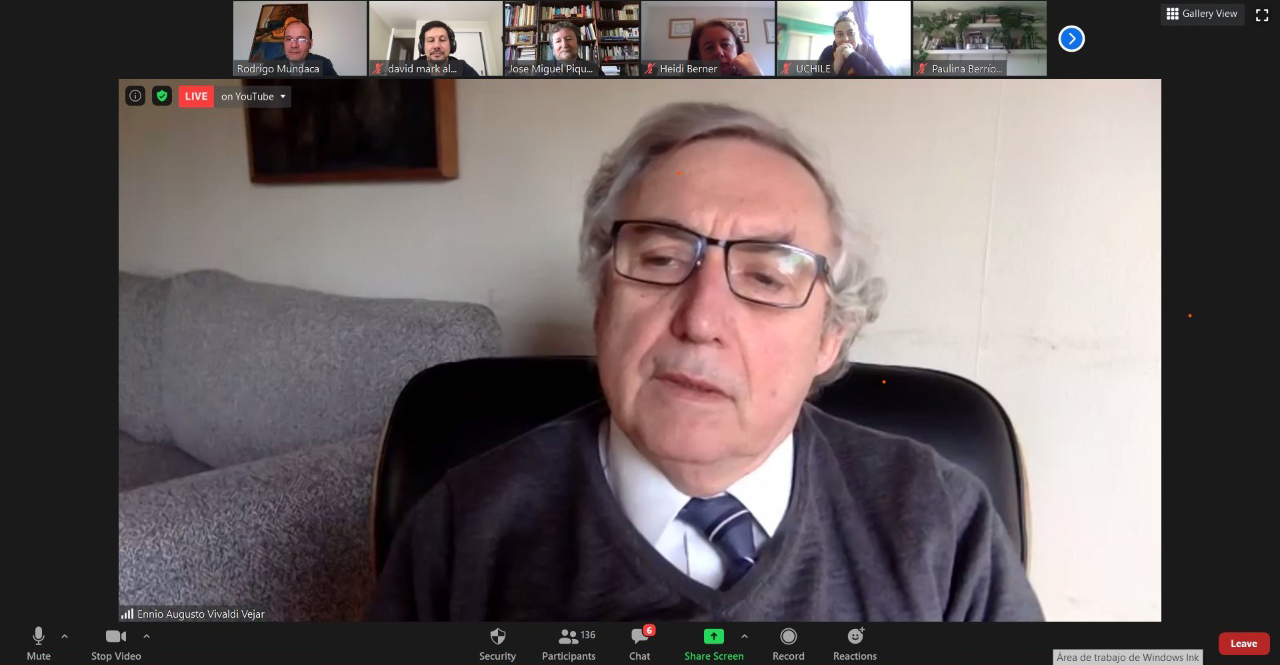Image resolution: width=1280 pixels, height=665 pixels.
Task: Show next participants with the blue arrow
Action: [1071, 39]
